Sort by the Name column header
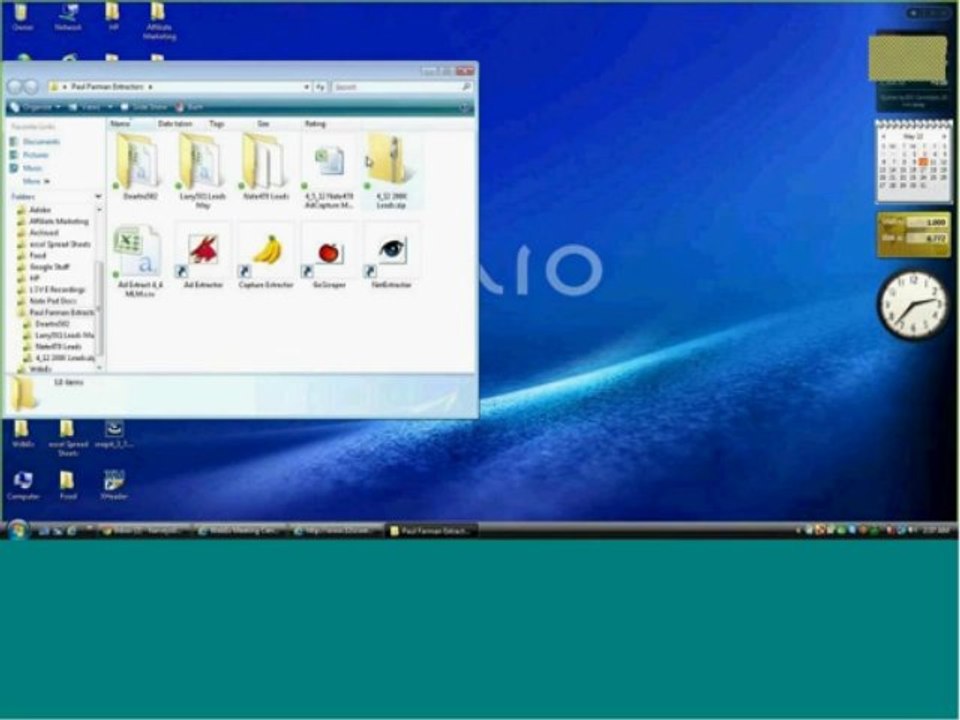Image resolution: width=960 pixels, height=720 pixels. (x=131, y=124)
